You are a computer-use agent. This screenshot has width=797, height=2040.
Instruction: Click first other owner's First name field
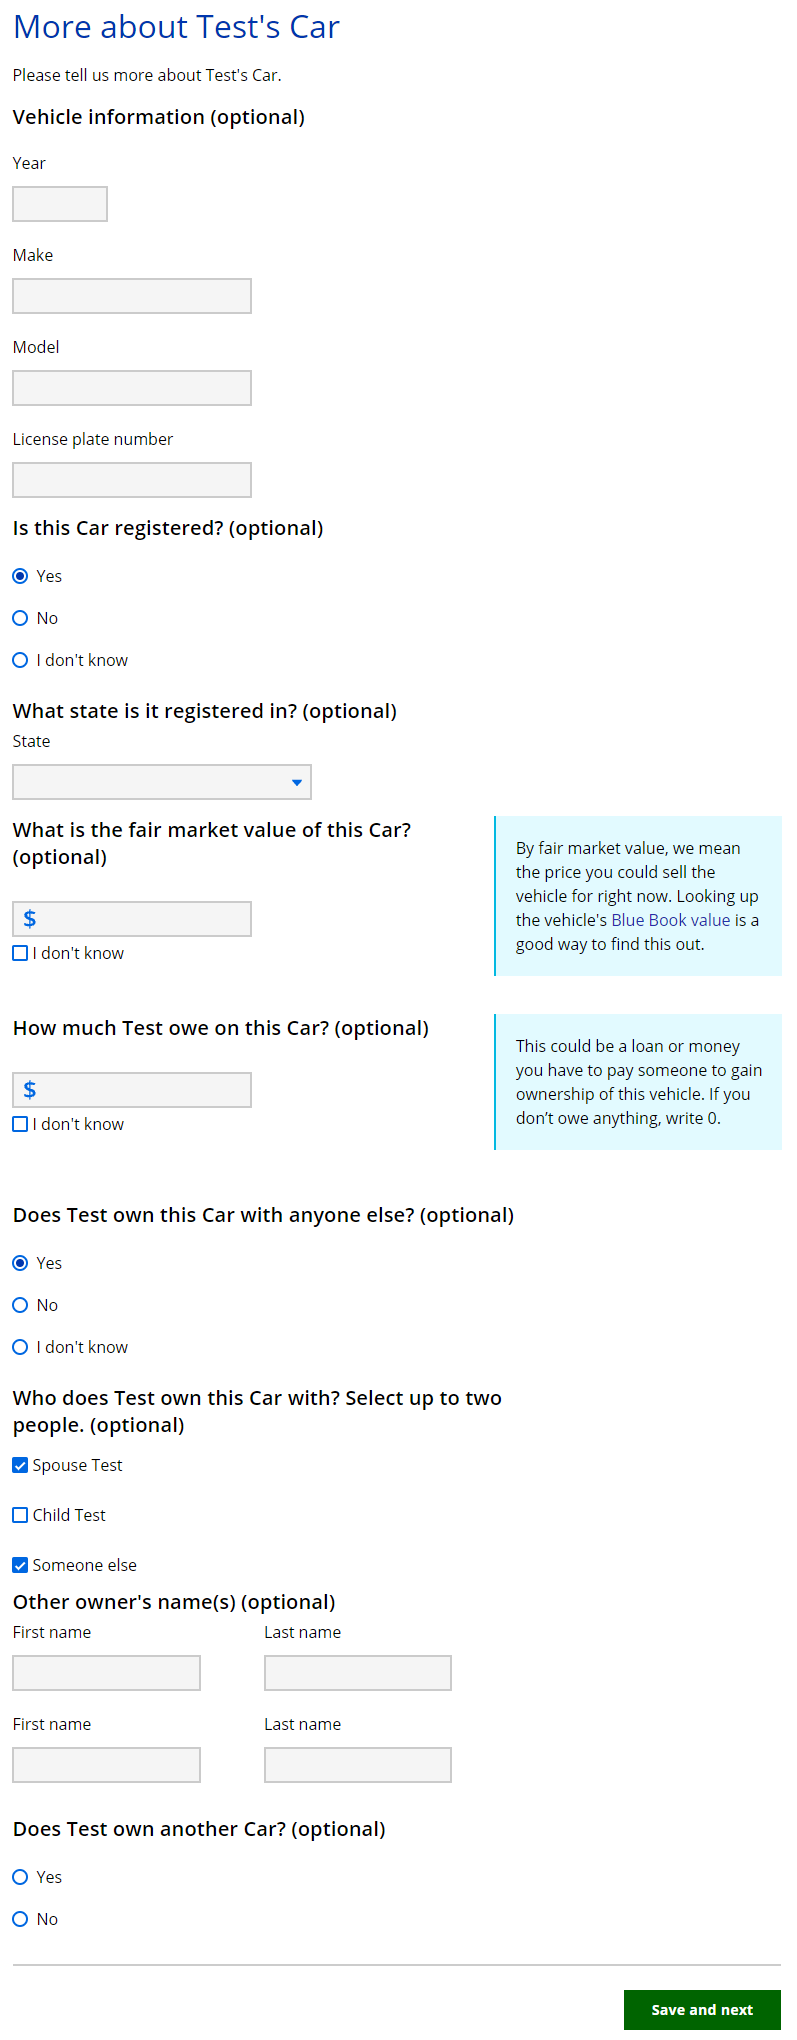[107, 1673]
